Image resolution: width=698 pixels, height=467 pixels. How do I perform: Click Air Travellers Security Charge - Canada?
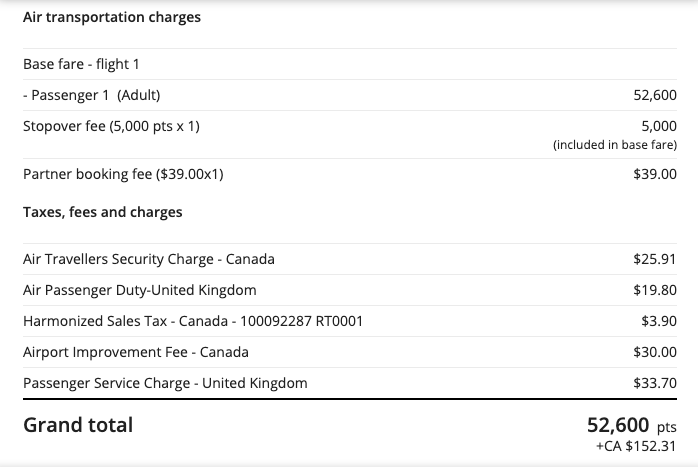[x=148, y=259]
